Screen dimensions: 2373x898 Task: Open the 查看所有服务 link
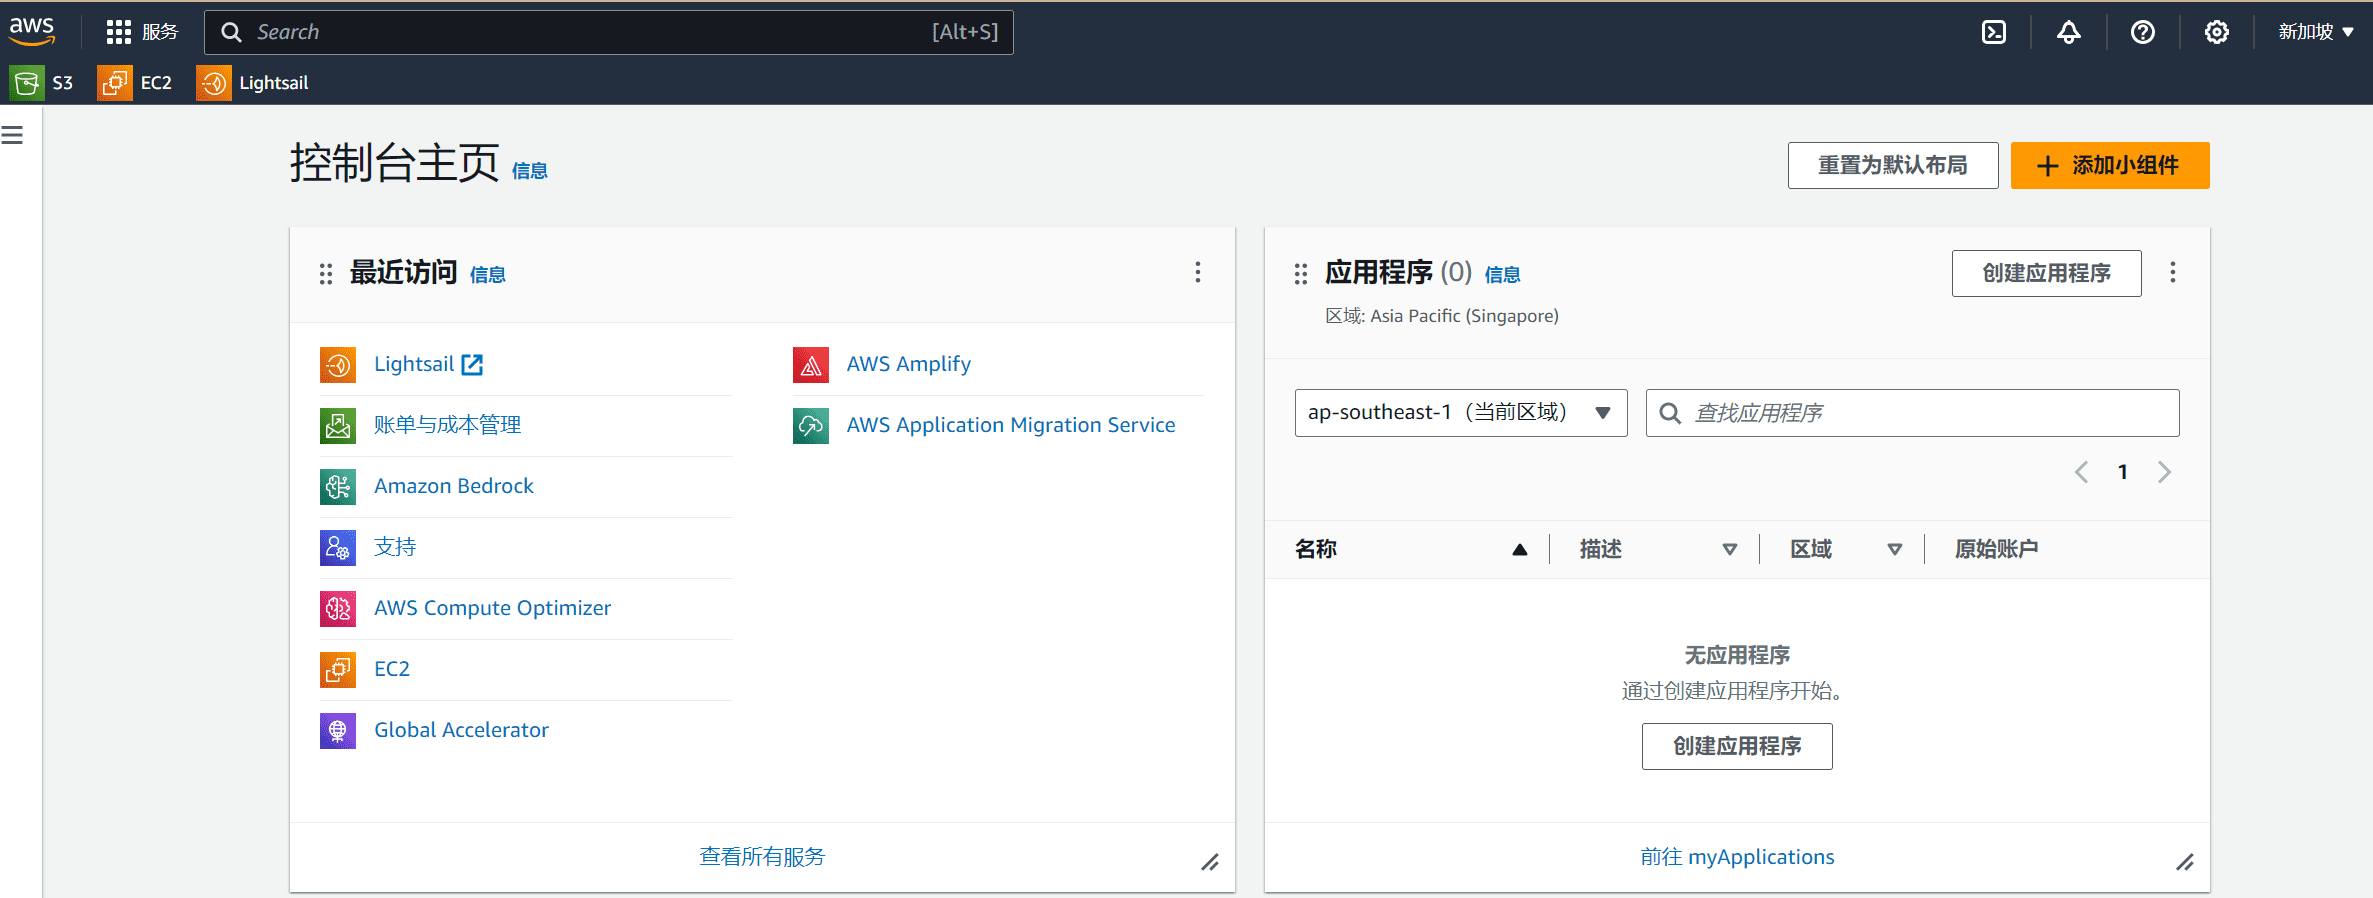tap(761, 857)
